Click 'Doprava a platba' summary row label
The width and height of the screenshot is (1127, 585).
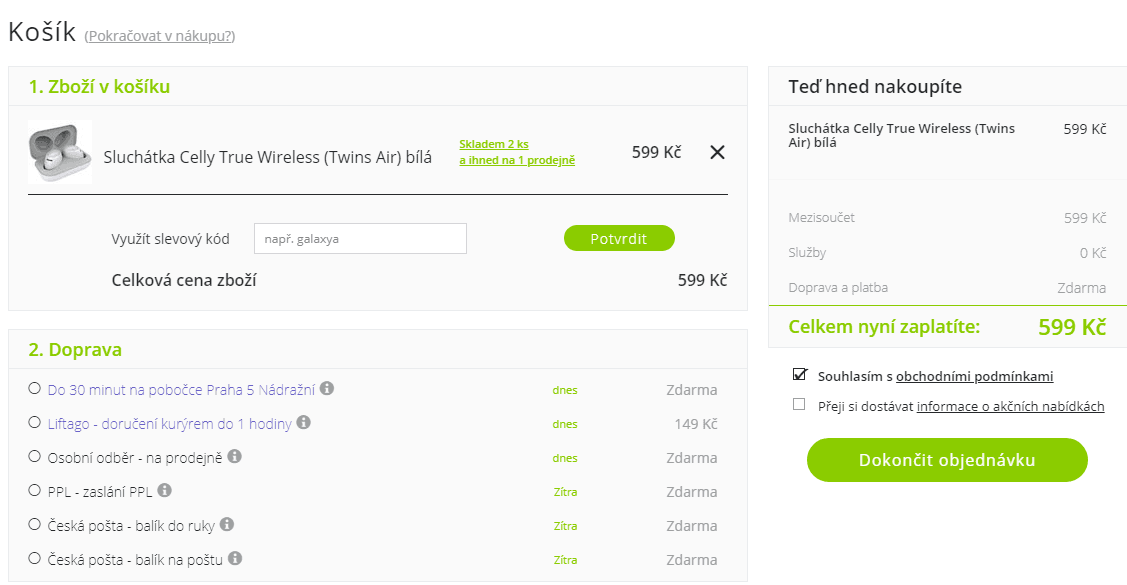point(838,287)
